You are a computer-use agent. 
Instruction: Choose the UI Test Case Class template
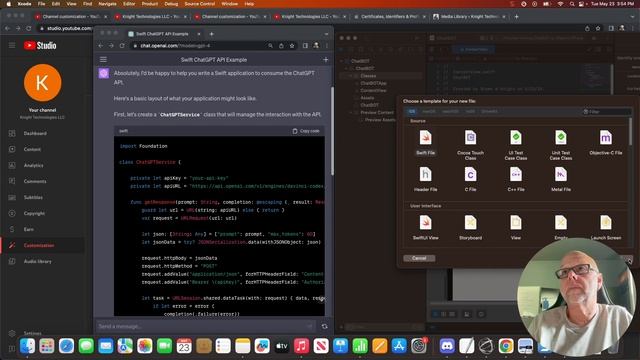pyautogui.click(x=516, y=144)
